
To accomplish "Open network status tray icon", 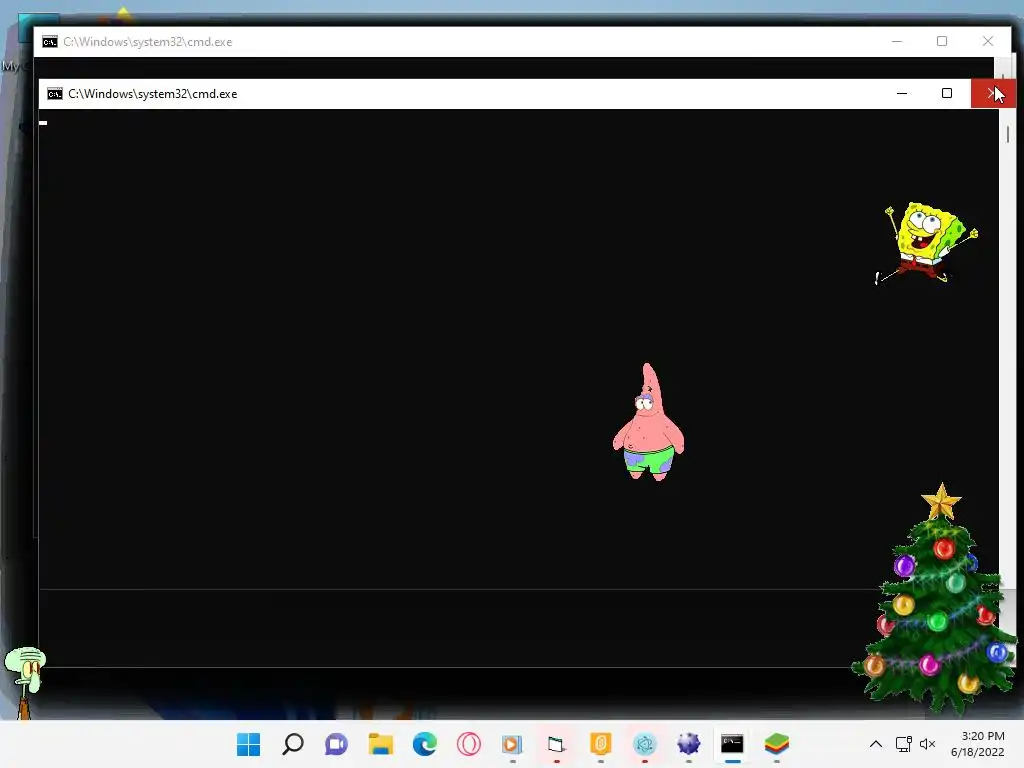I will [903, 744].
